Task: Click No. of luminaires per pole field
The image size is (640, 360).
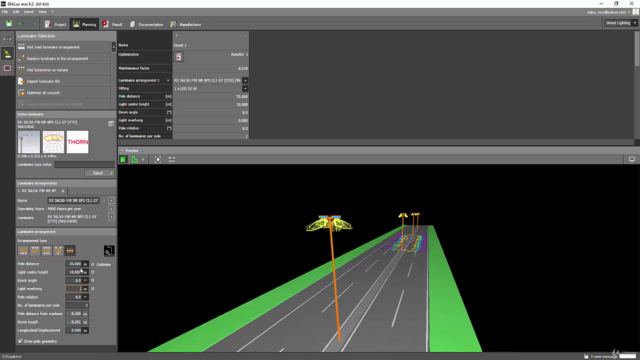Action: [x=77, y=305]
